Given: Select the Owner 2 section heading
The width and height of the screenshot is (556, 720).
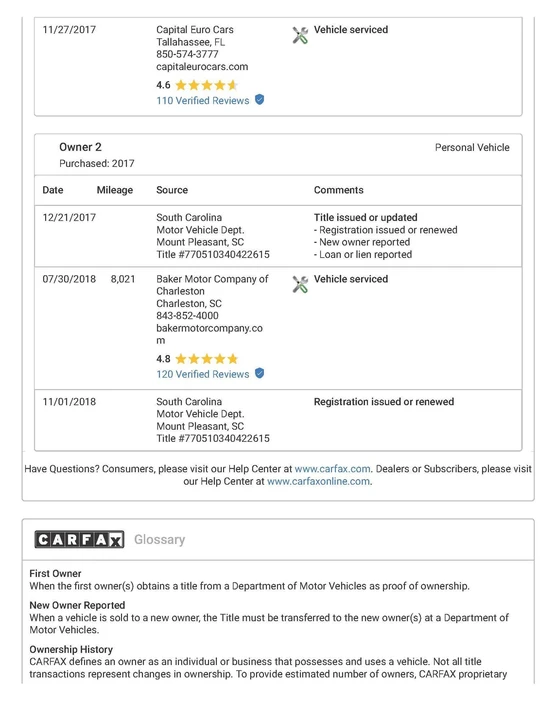Looking at the screenshot, I should coord(80,147).
